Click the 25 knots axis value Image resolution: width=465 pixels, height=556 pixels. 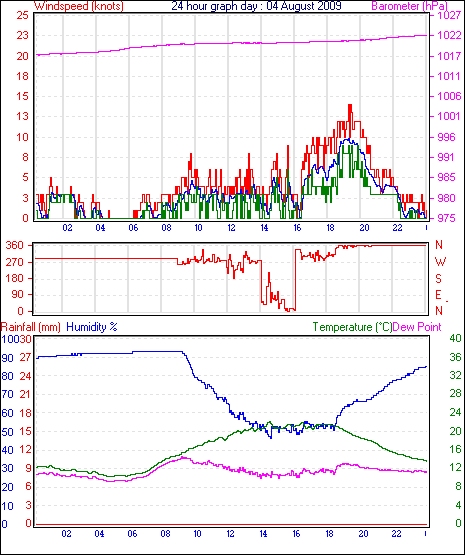pyautogui.click(x=22, y=15)
